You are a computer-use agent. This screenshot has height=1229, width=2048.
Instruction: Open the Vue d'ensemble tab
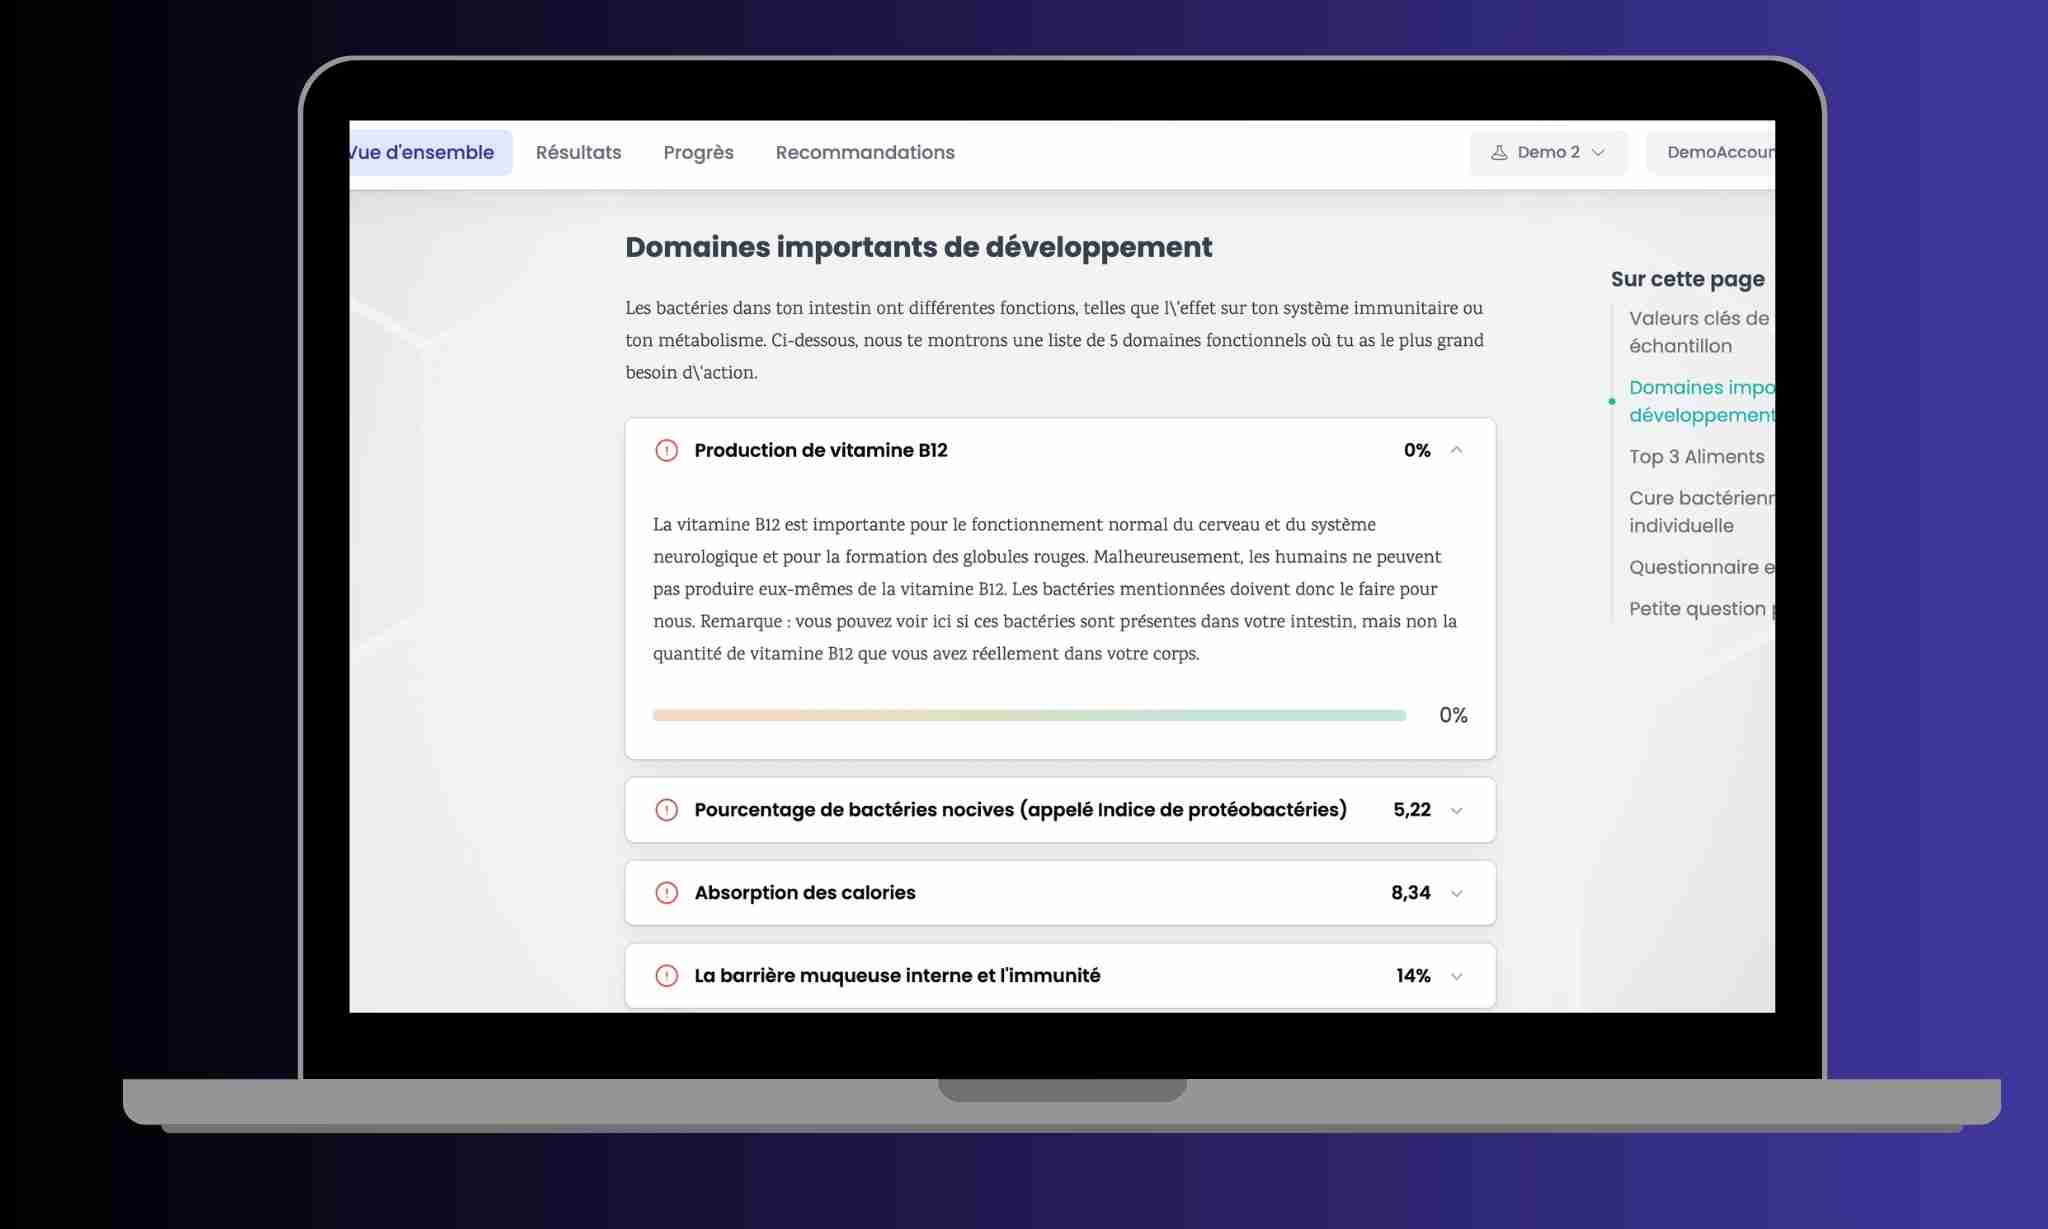[x=430, y=152]
